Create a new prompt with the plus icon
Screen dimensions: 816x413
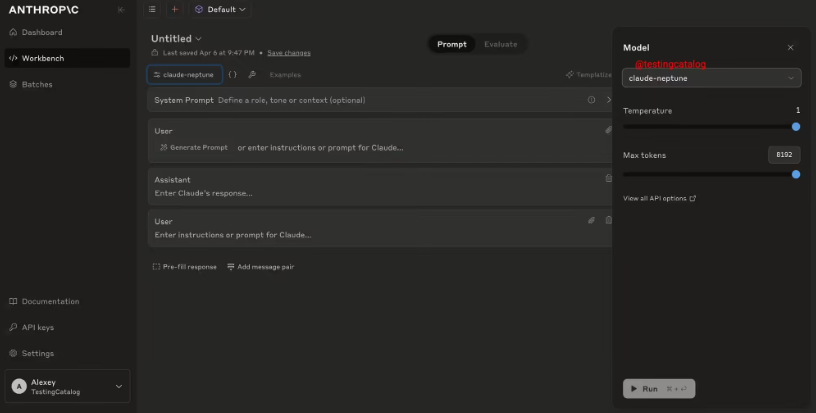pos(175,9)
